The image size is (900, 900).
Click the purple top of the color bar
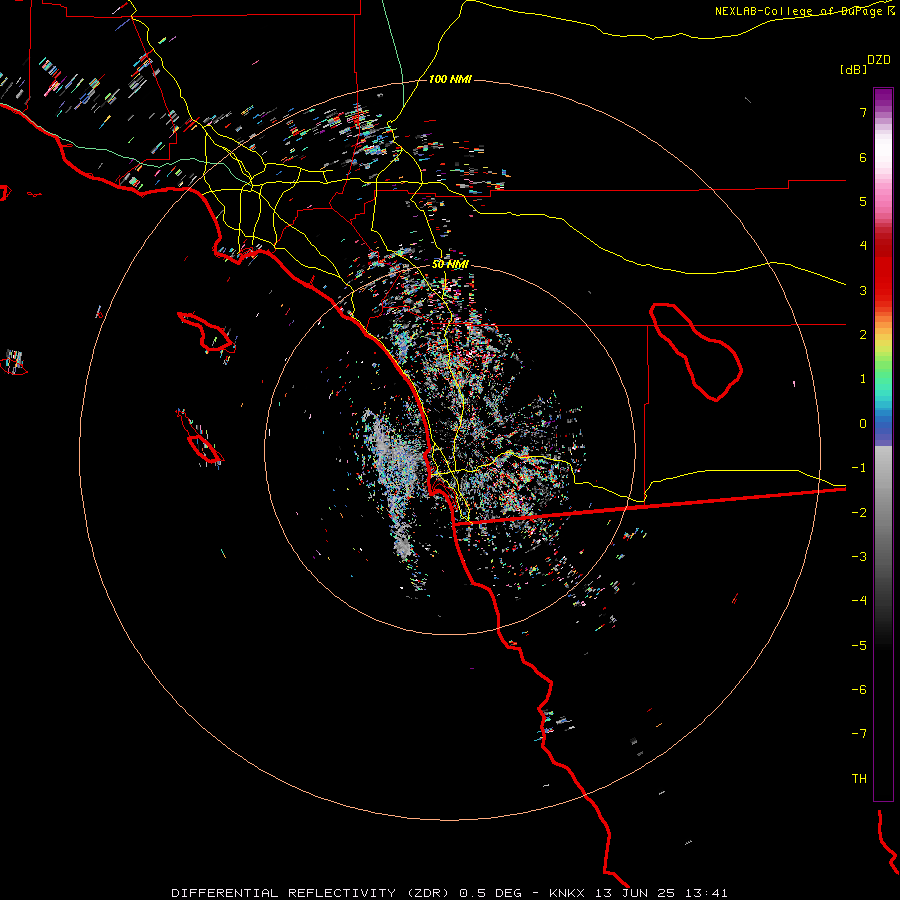(x=883, y=98)
